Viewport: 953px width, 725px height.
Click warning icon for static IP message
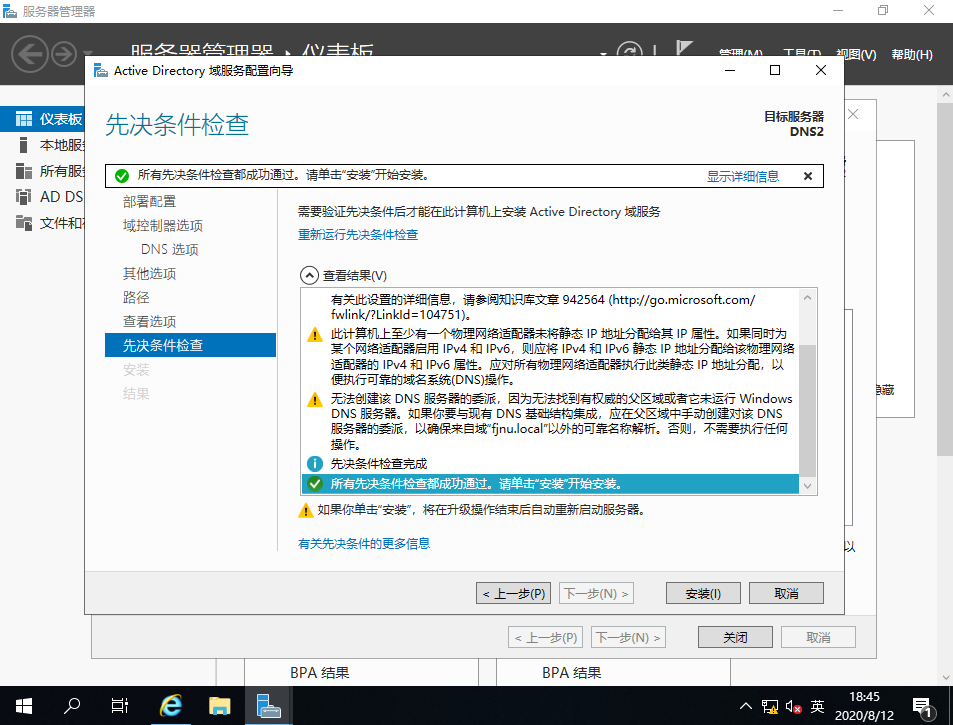click(315, 334)
